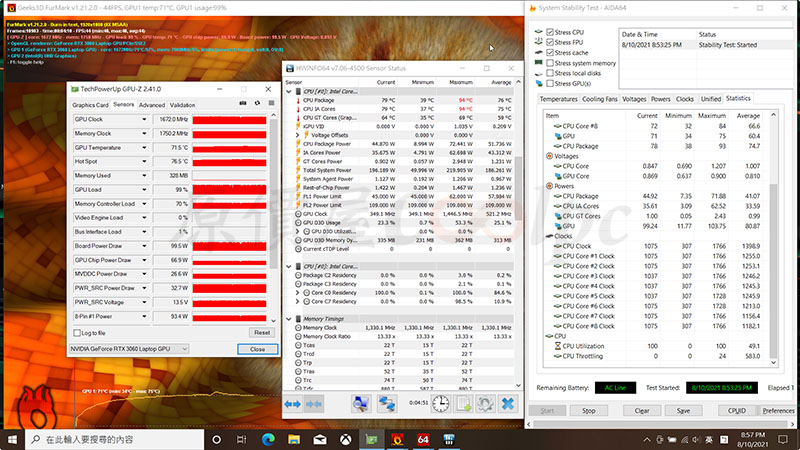Image resolution: width=800 pixels, height=450 pixels.
Task: Open Windows Start menu
Action: click(x=12, y=439)
